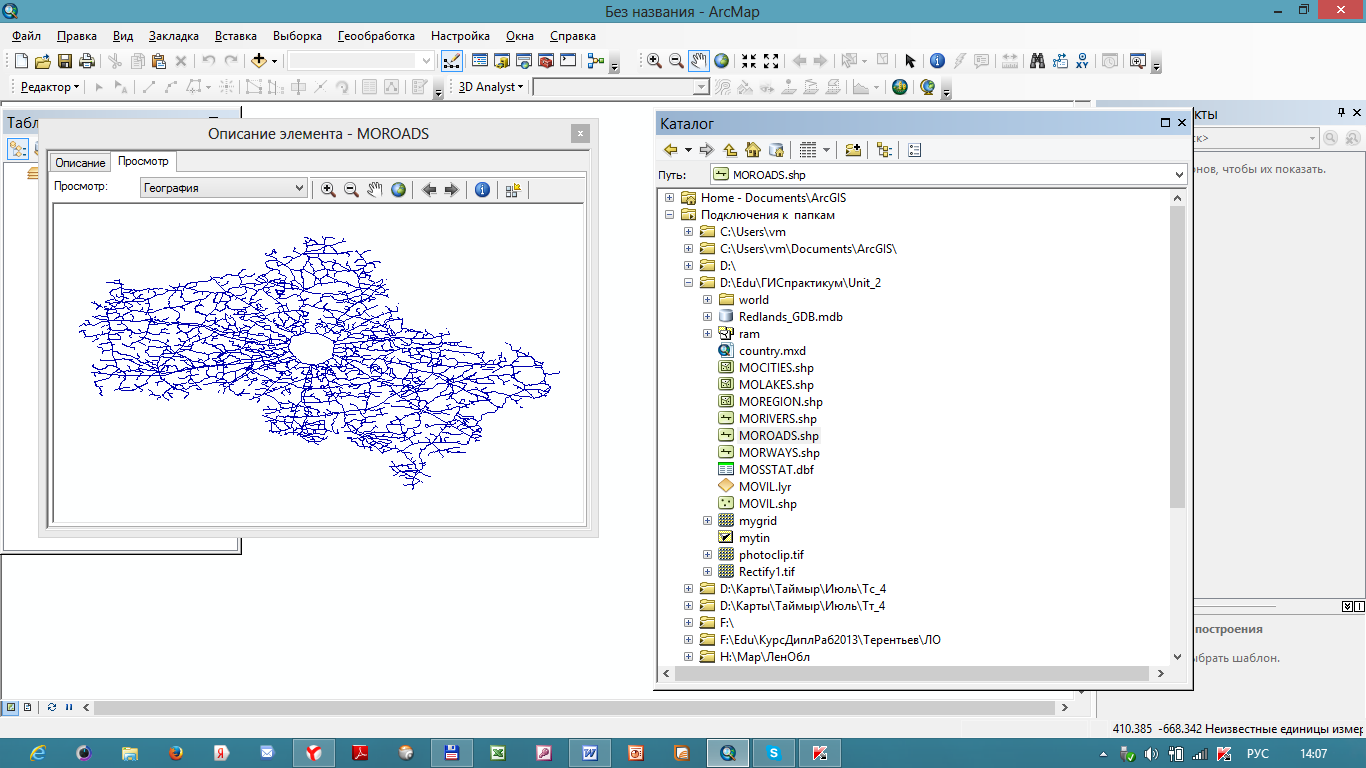Open Skype from the Windows taskbar
This screenshot has height=768, width=1366.
pyautogui.click(x=774, y=752)
